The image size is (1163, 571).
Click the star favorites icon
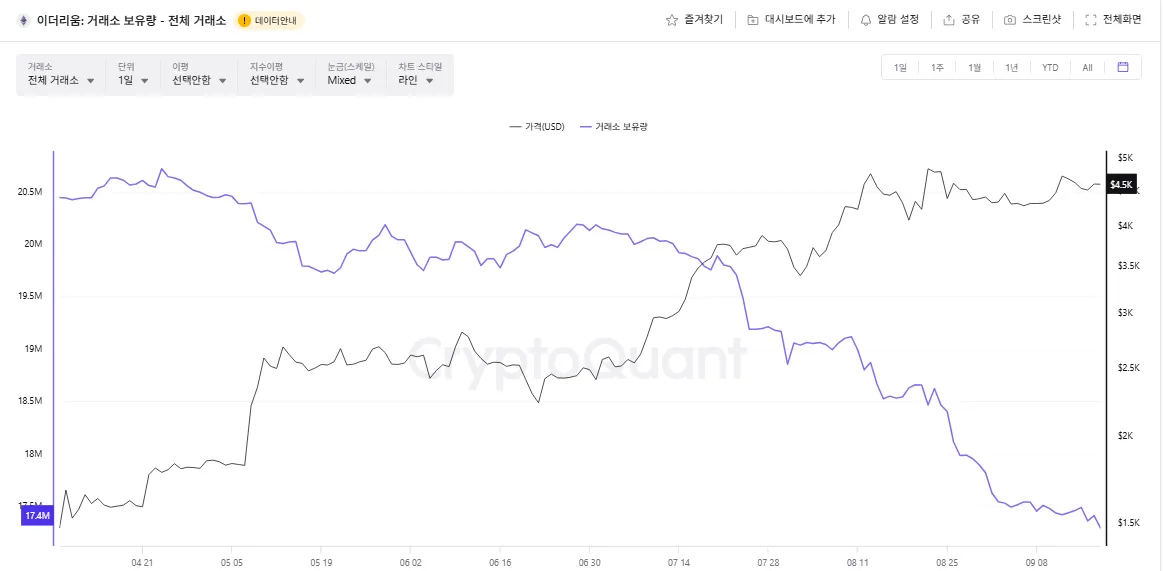[672, 20]
